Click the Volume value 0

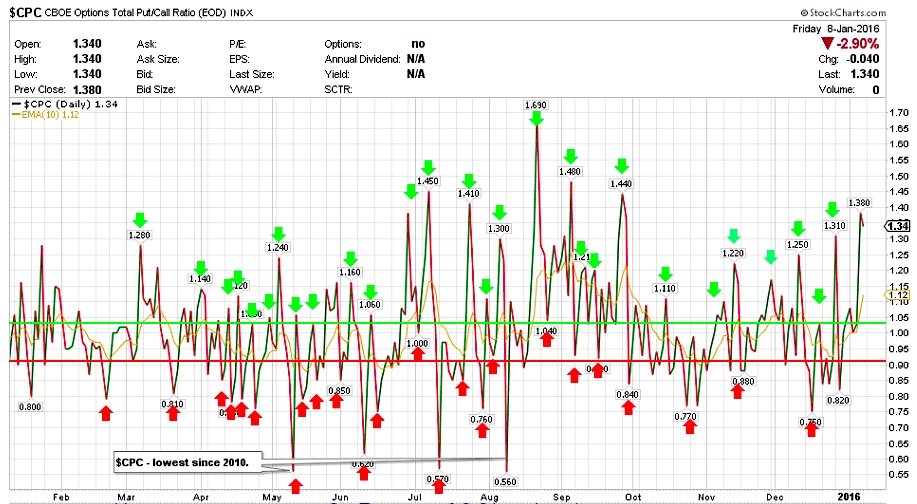coord(875,89)
